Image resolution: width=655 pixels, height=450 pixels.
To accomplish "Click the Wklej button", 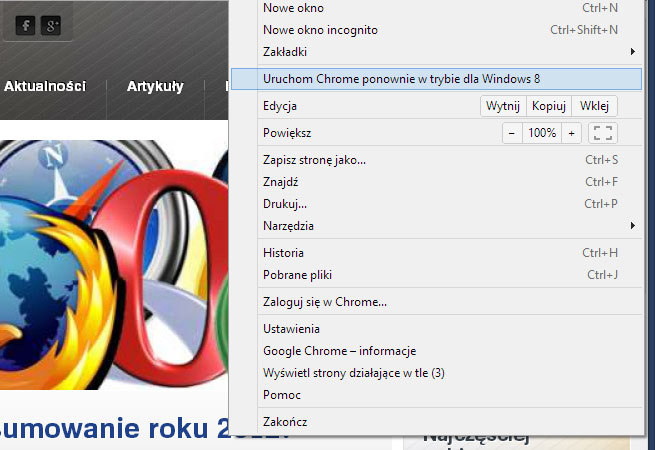I will tap(594, 106).
